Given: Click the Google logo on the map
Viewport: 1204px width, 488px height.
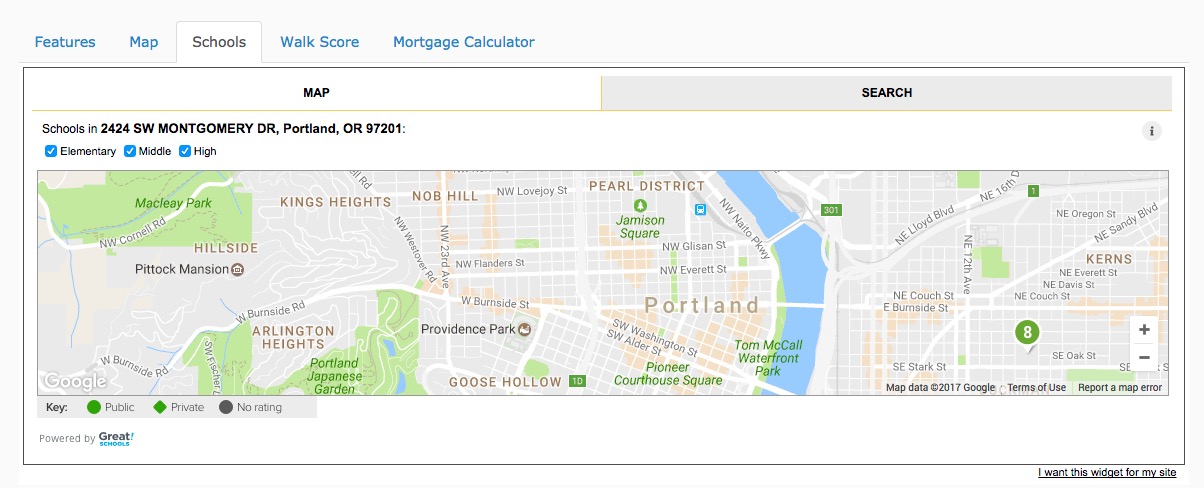Looking at the screenshot, I should click(74, 381).
